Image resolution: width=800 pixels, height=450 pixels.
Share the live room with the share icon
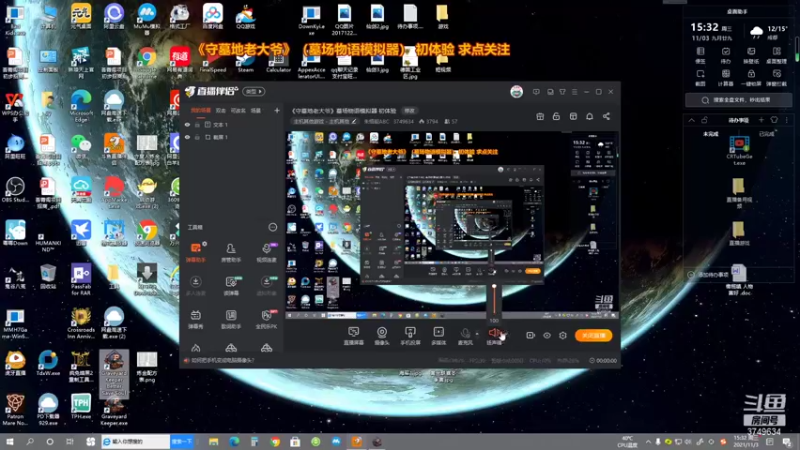(606, 116)
